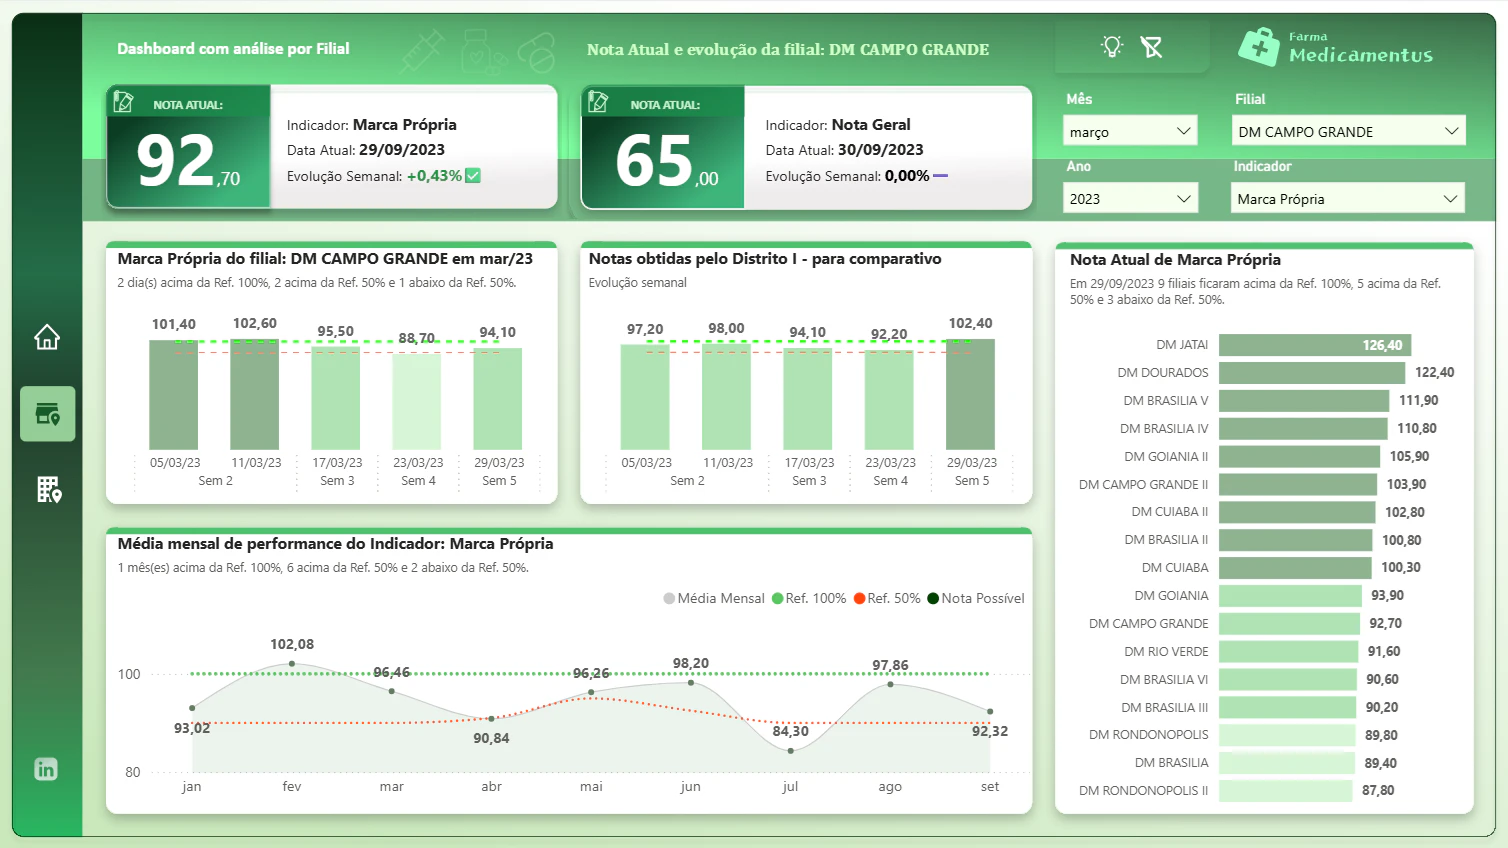Click the 65,00 current score value

[666, 161]
